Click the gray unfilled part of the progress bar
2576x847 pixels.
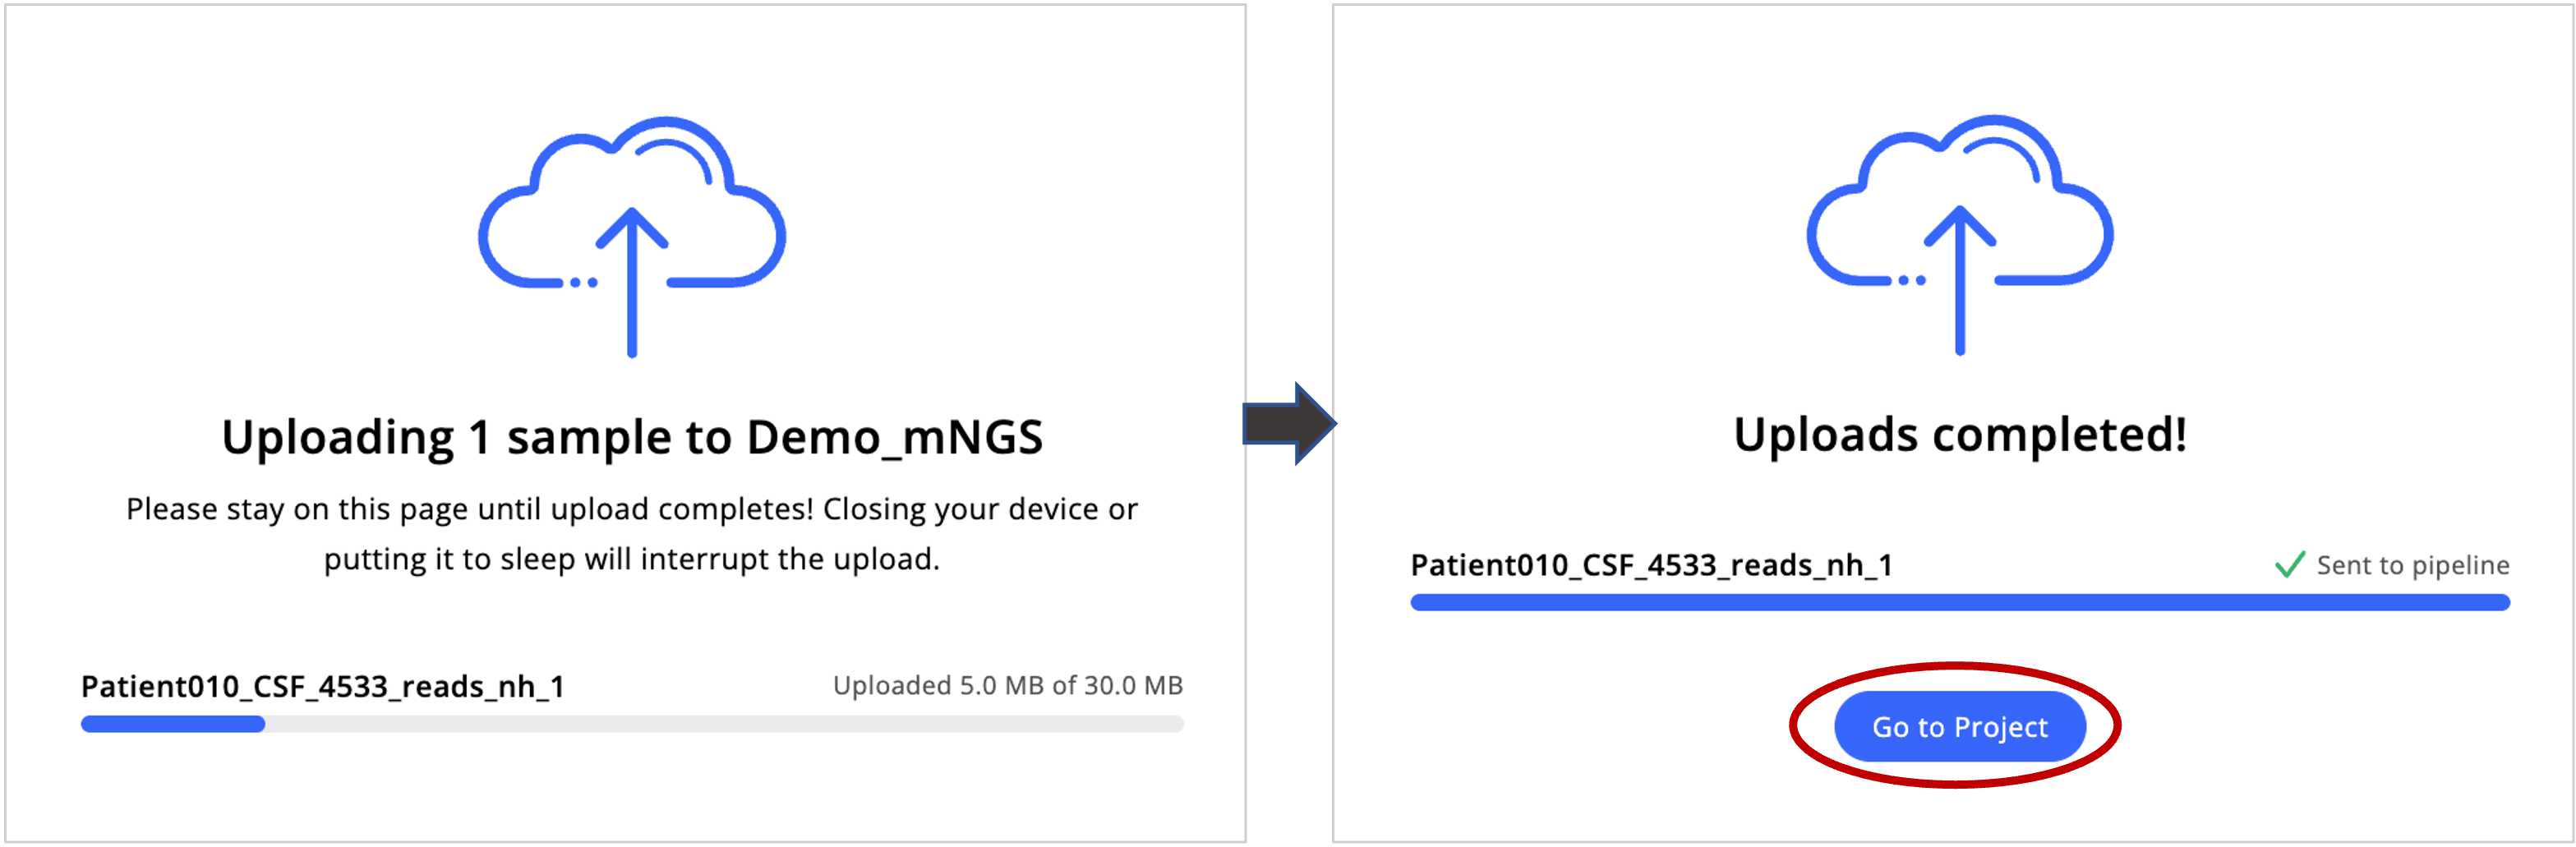tap(724, 724)
